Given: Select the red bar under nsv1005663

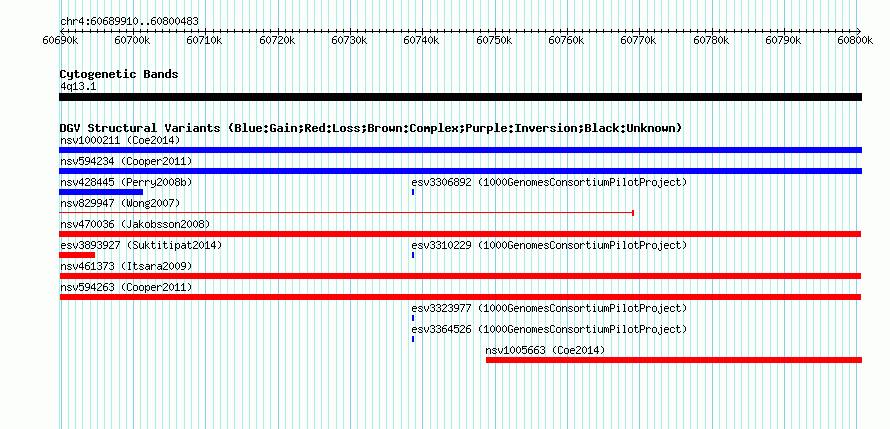Looking at the screenshot, I should click(x=674, y=360).
